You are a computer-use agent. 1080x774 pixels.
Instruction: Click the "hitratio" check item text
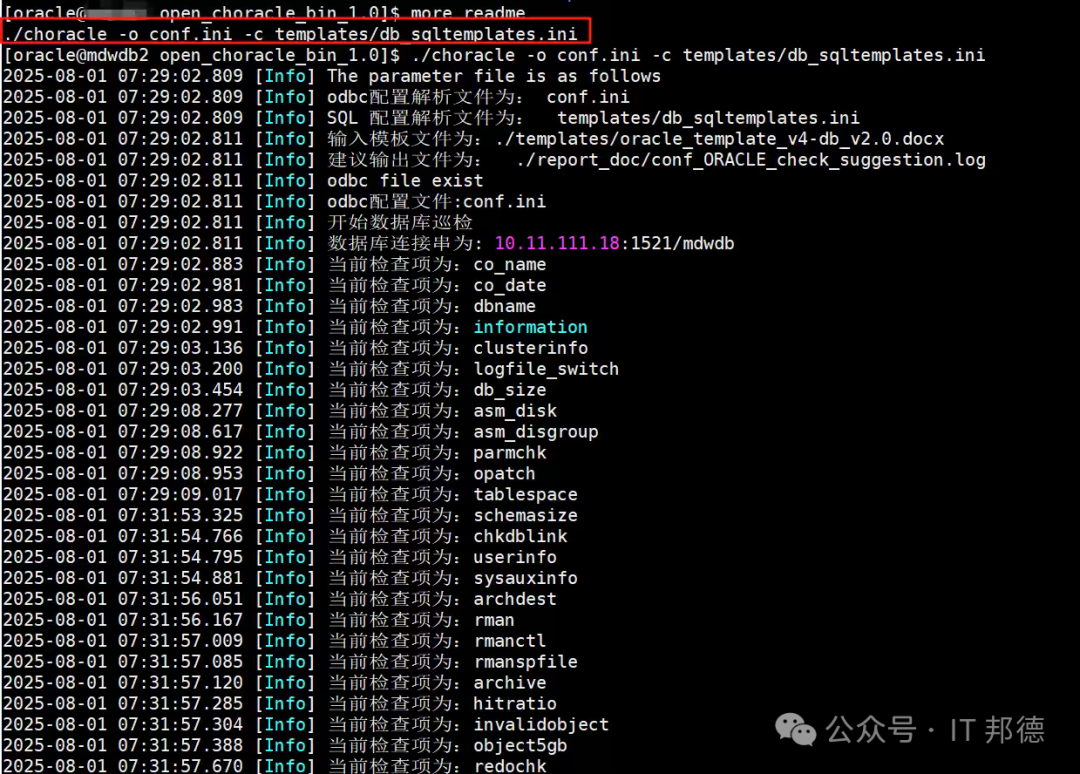pos(515,703)
